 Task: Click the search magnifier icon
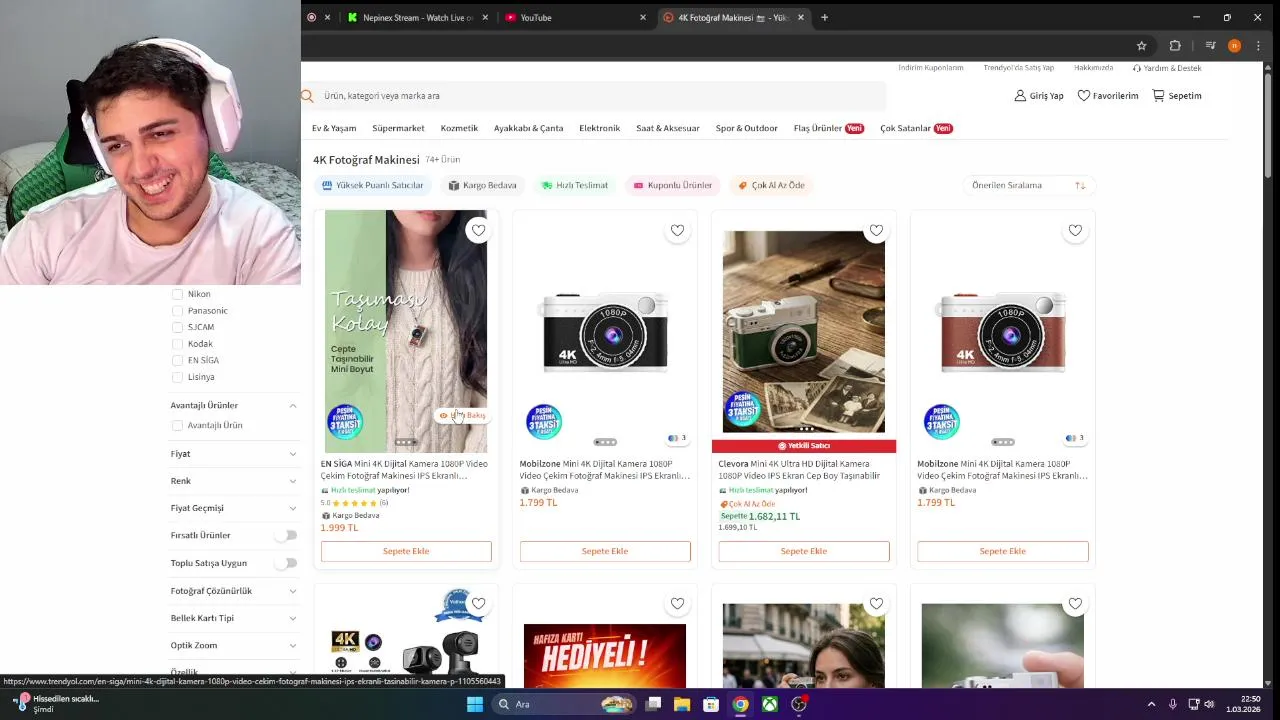pyautogui.click(x=308, y=96)
